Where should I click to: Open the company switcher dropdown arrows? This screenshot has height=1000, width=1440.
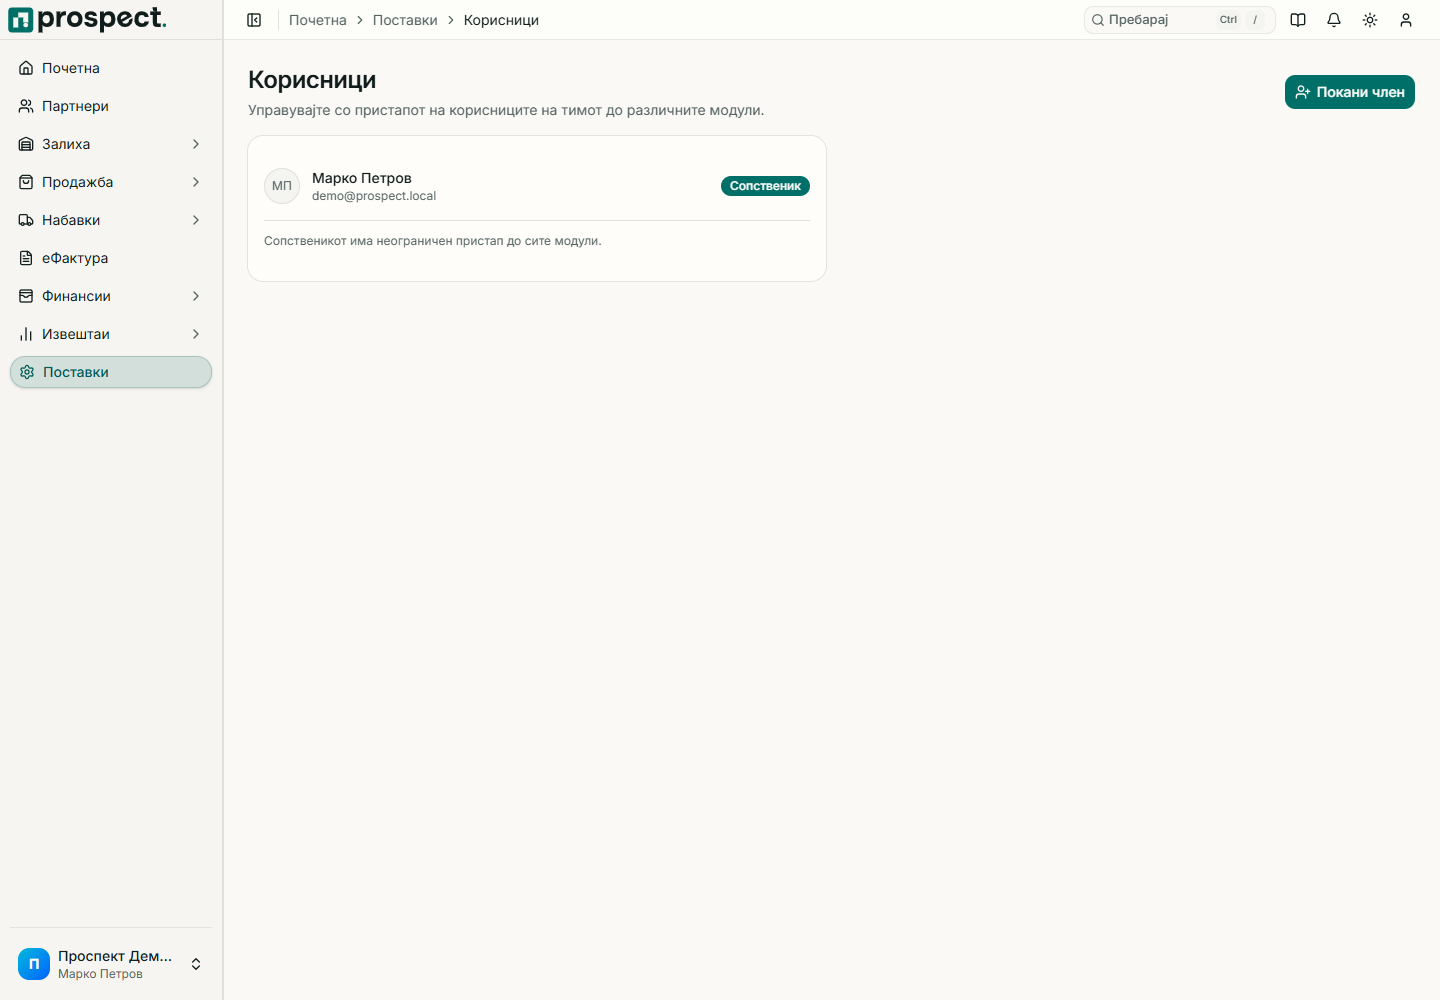[196, 964]
